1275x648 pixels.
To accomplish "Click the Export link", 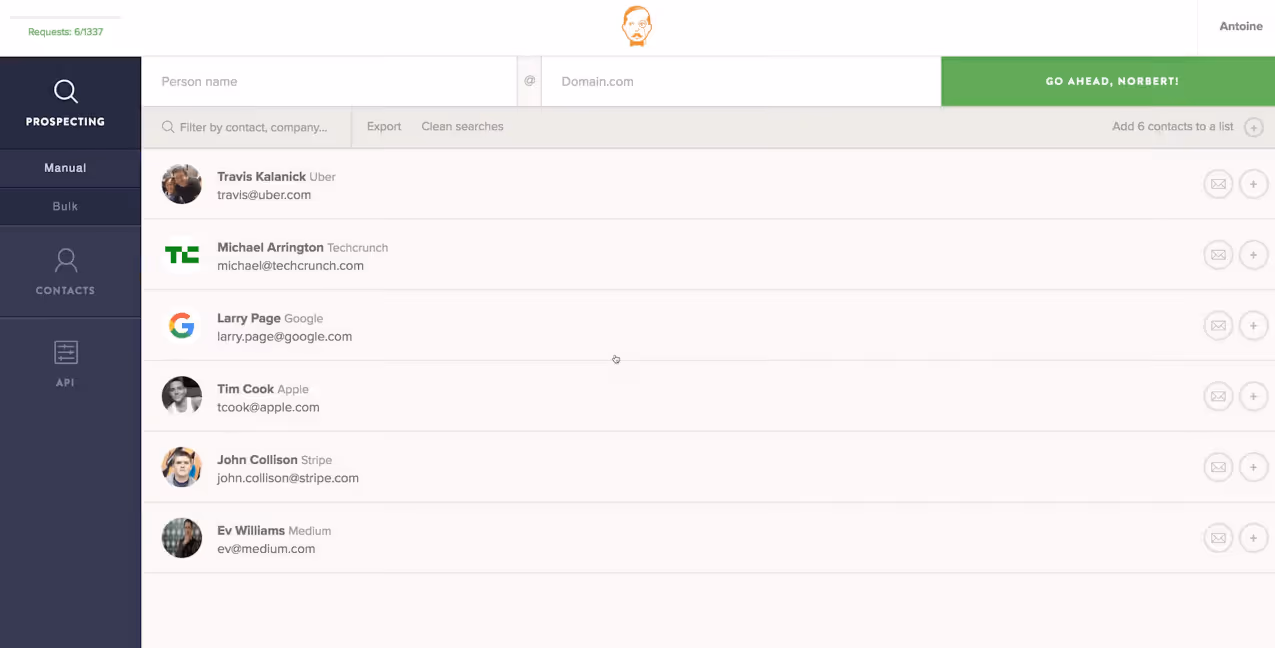I will (x=384, y=127).
